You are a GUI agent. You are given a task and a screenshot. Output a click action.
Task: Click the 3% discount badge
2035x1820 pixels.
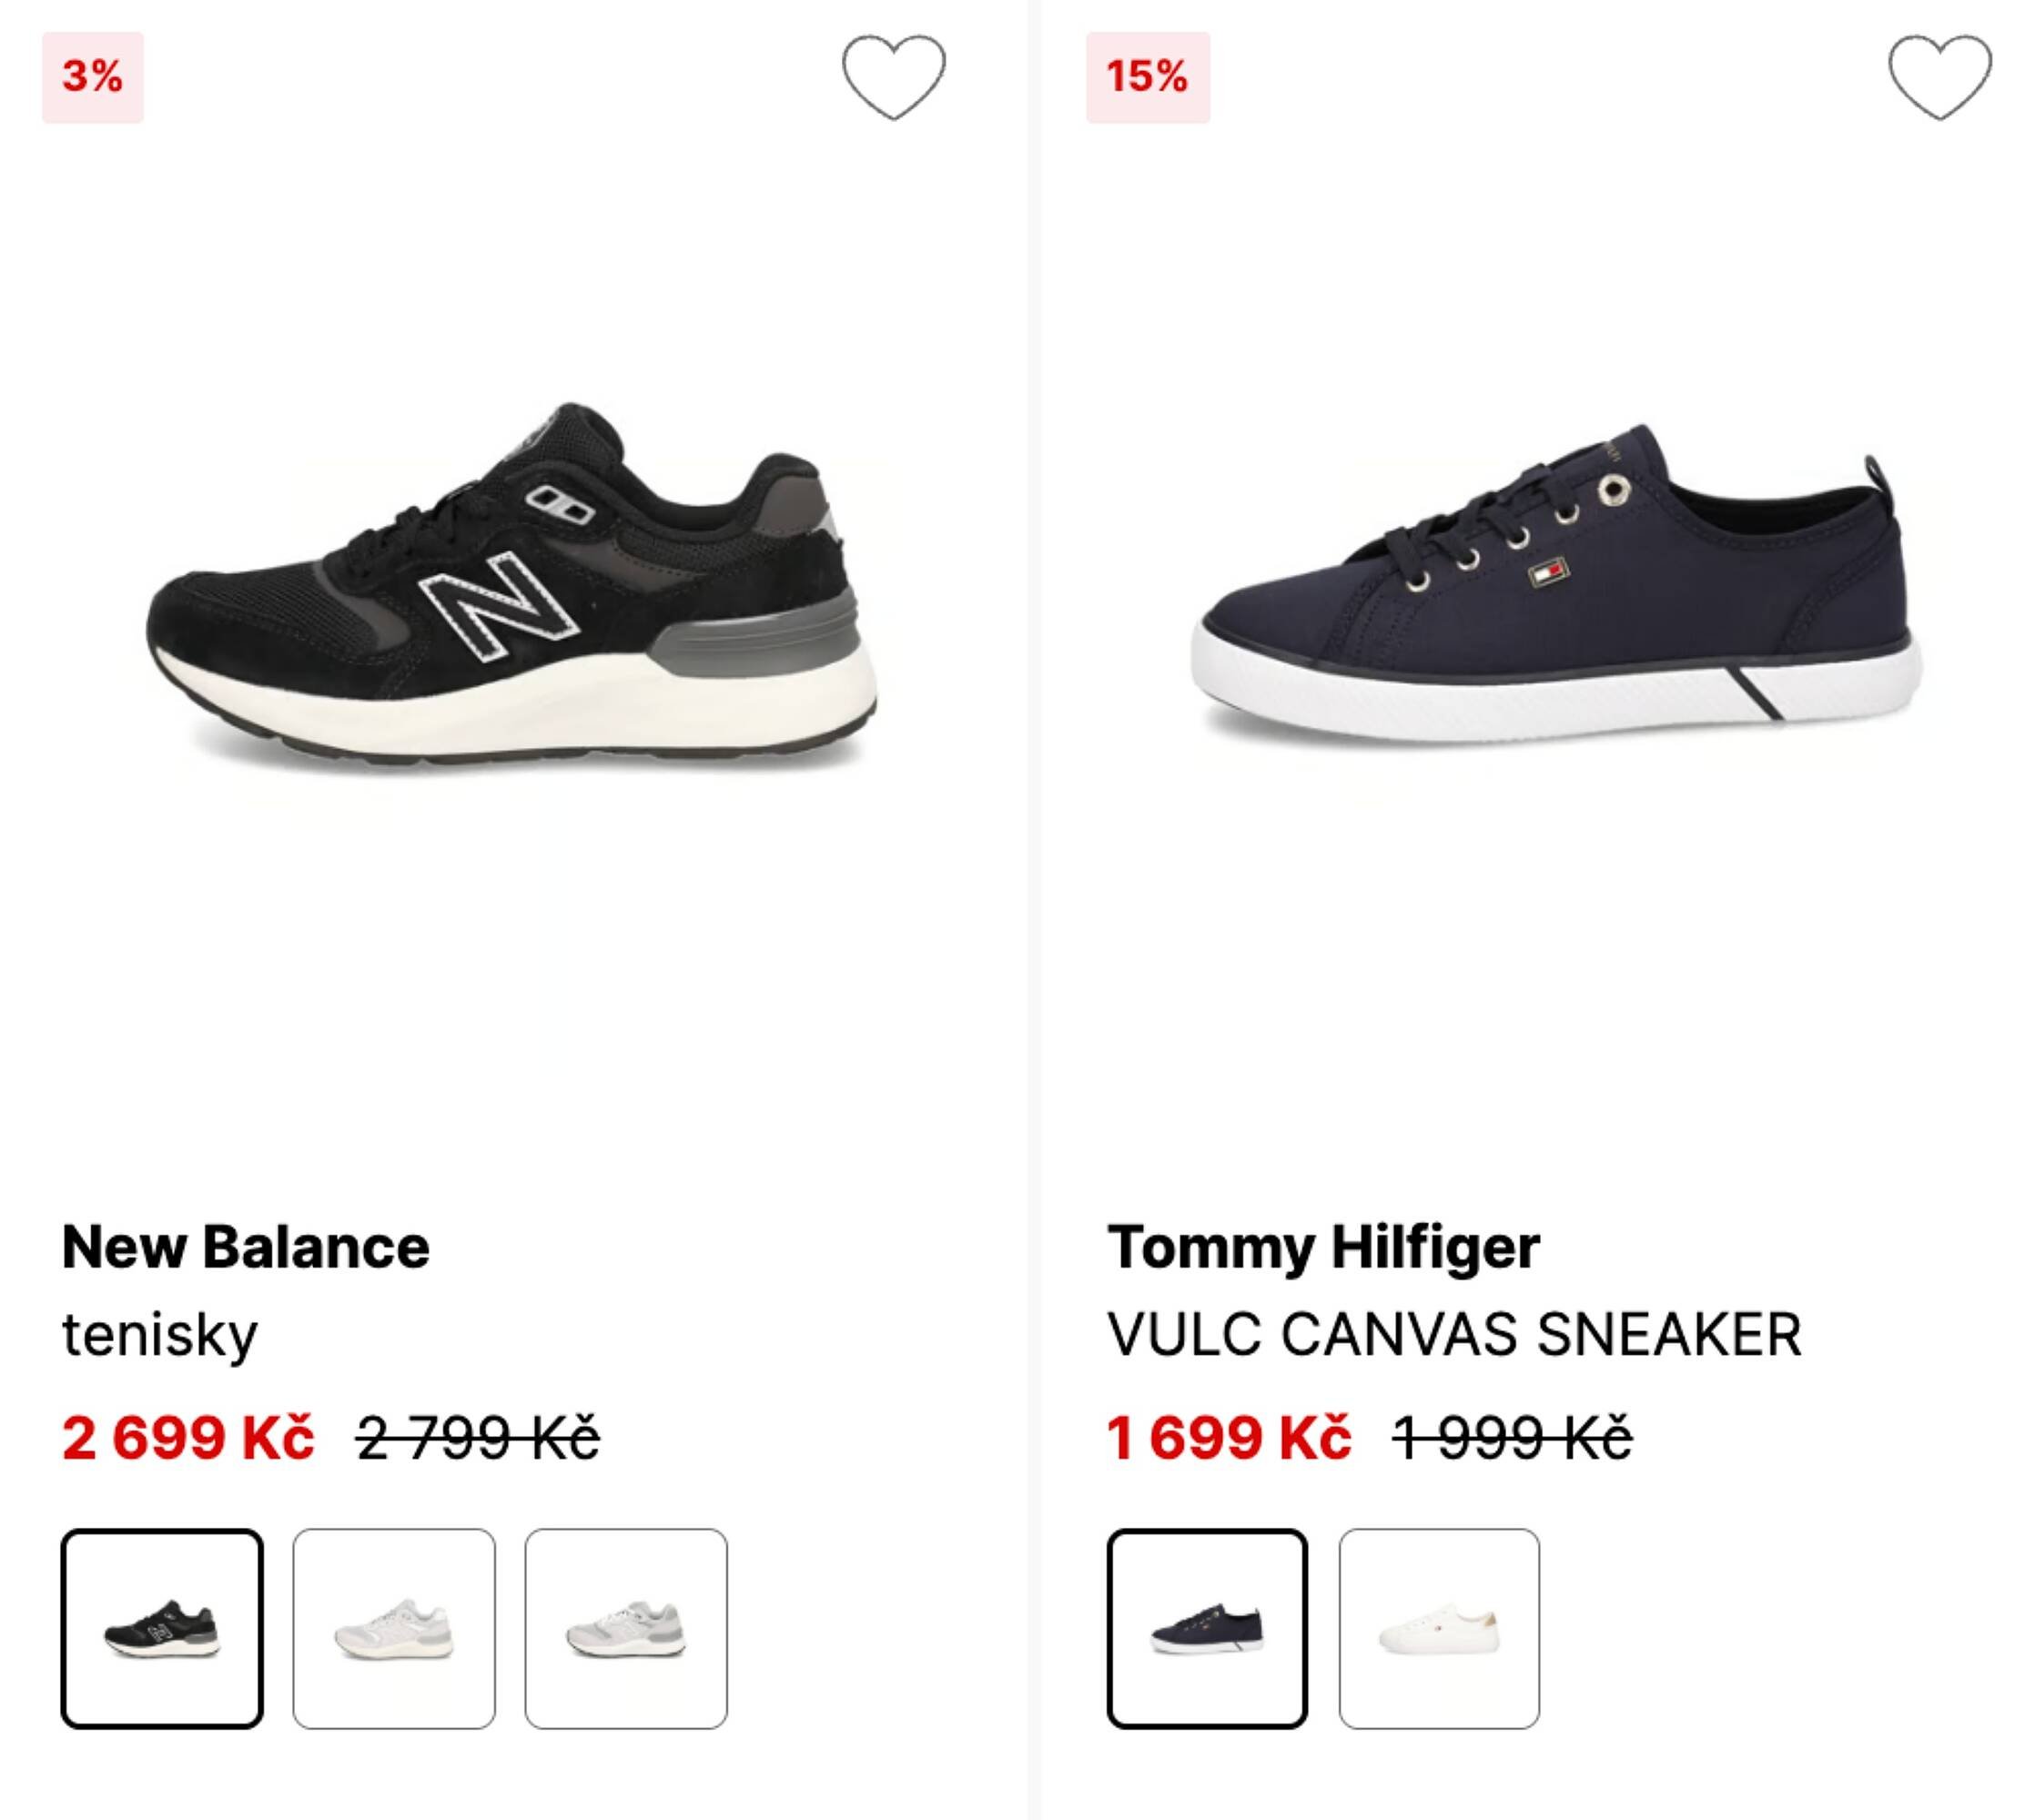point(92,77)
